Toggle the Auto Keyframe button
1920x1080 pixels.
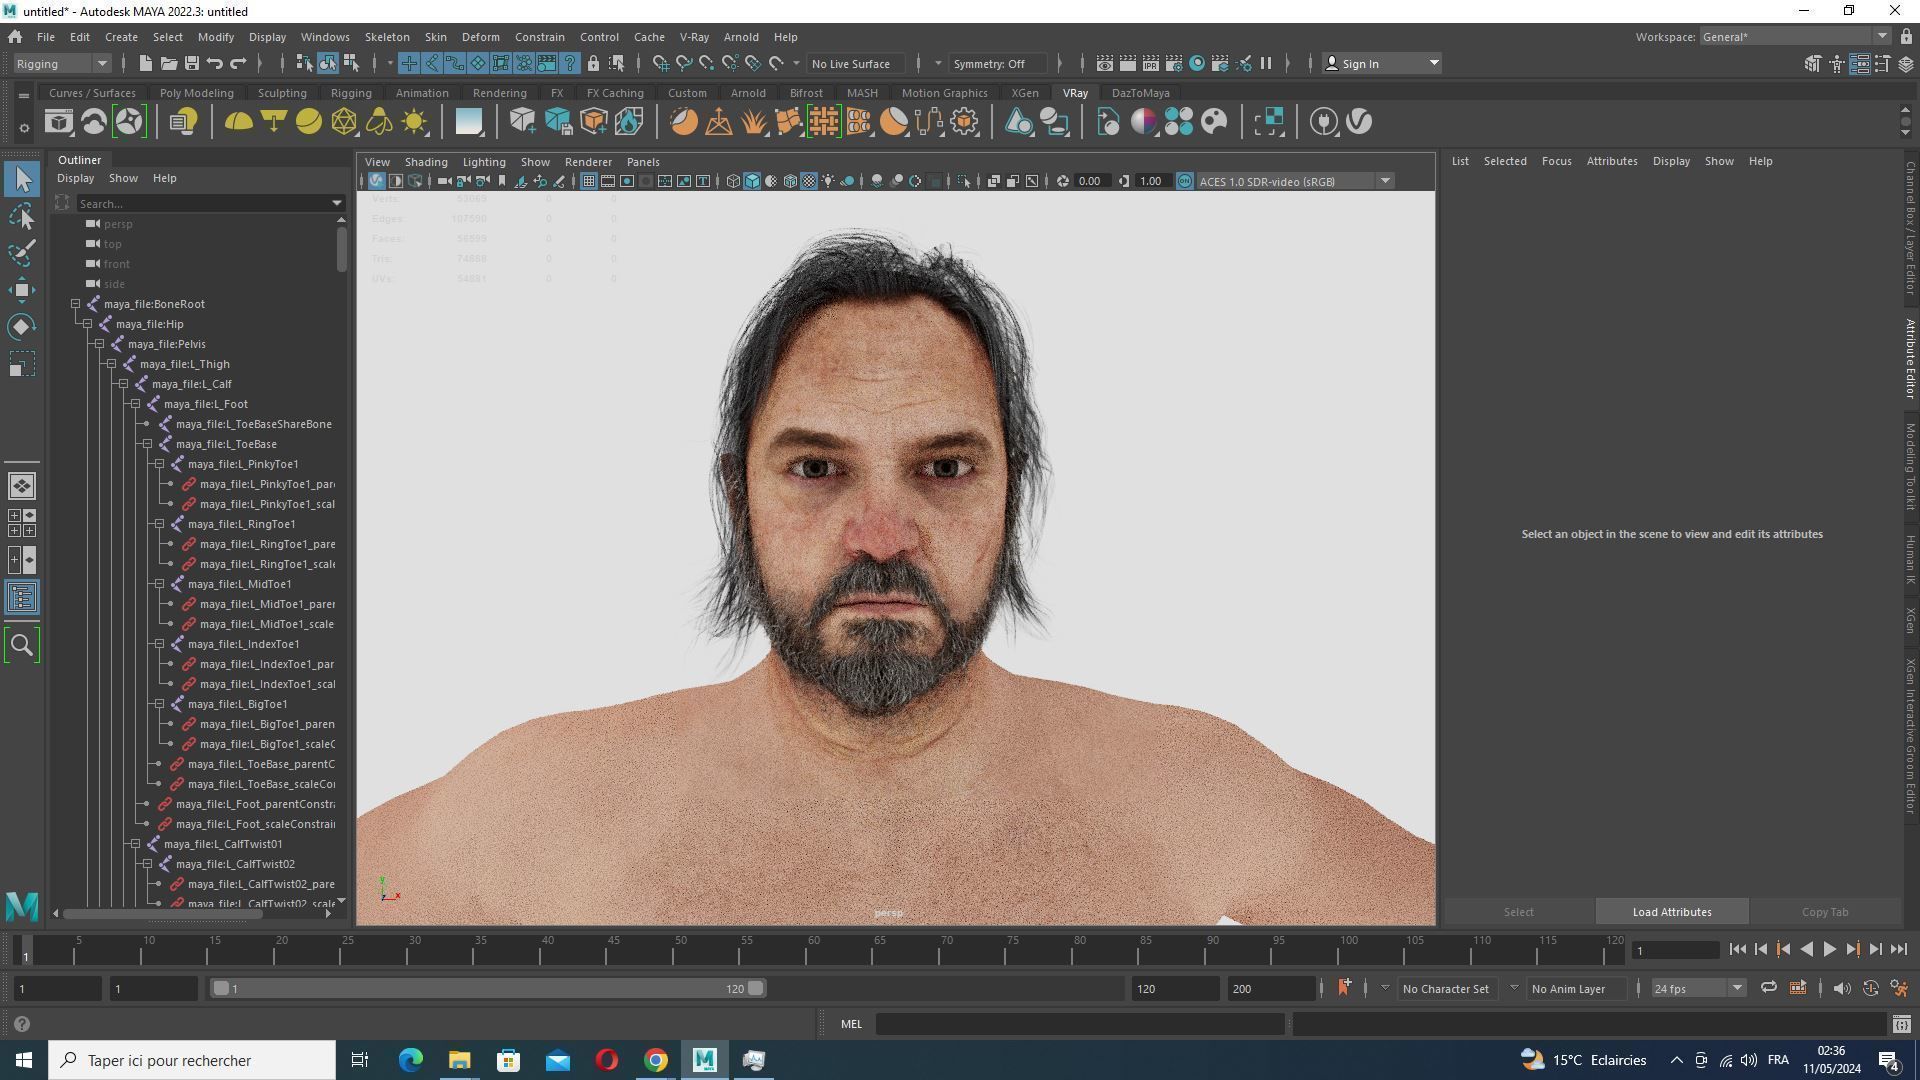1871,988
